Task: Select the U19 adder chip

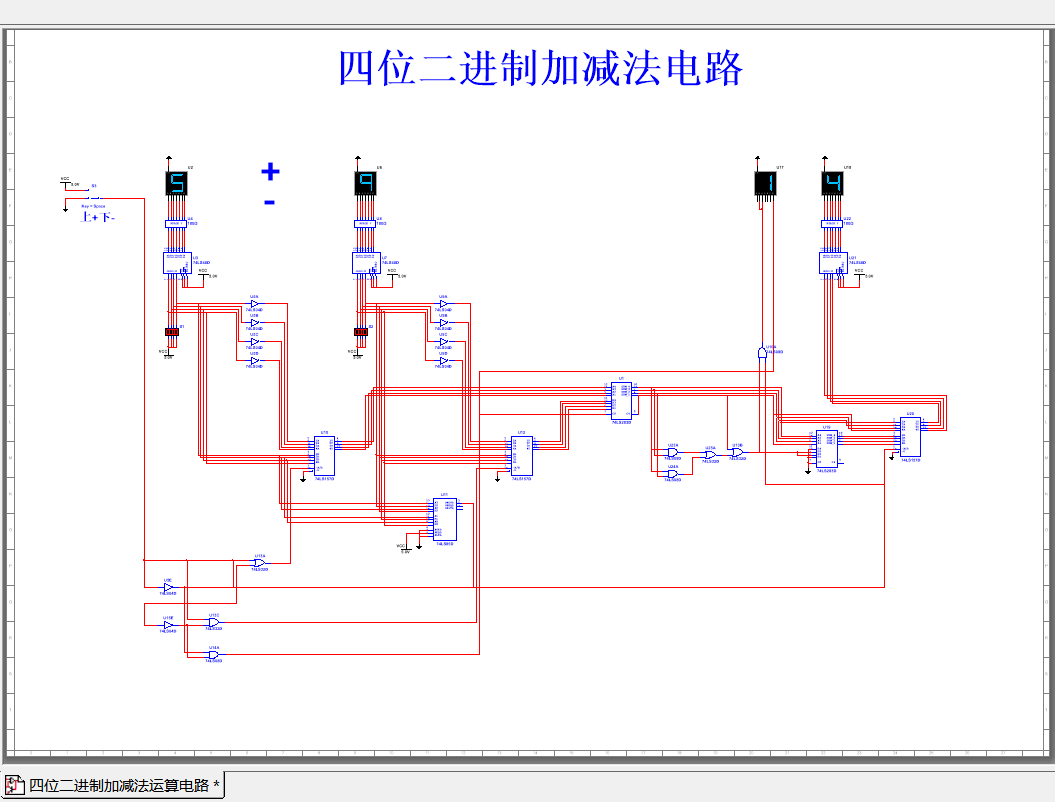Action: click(x=827, y=449)
